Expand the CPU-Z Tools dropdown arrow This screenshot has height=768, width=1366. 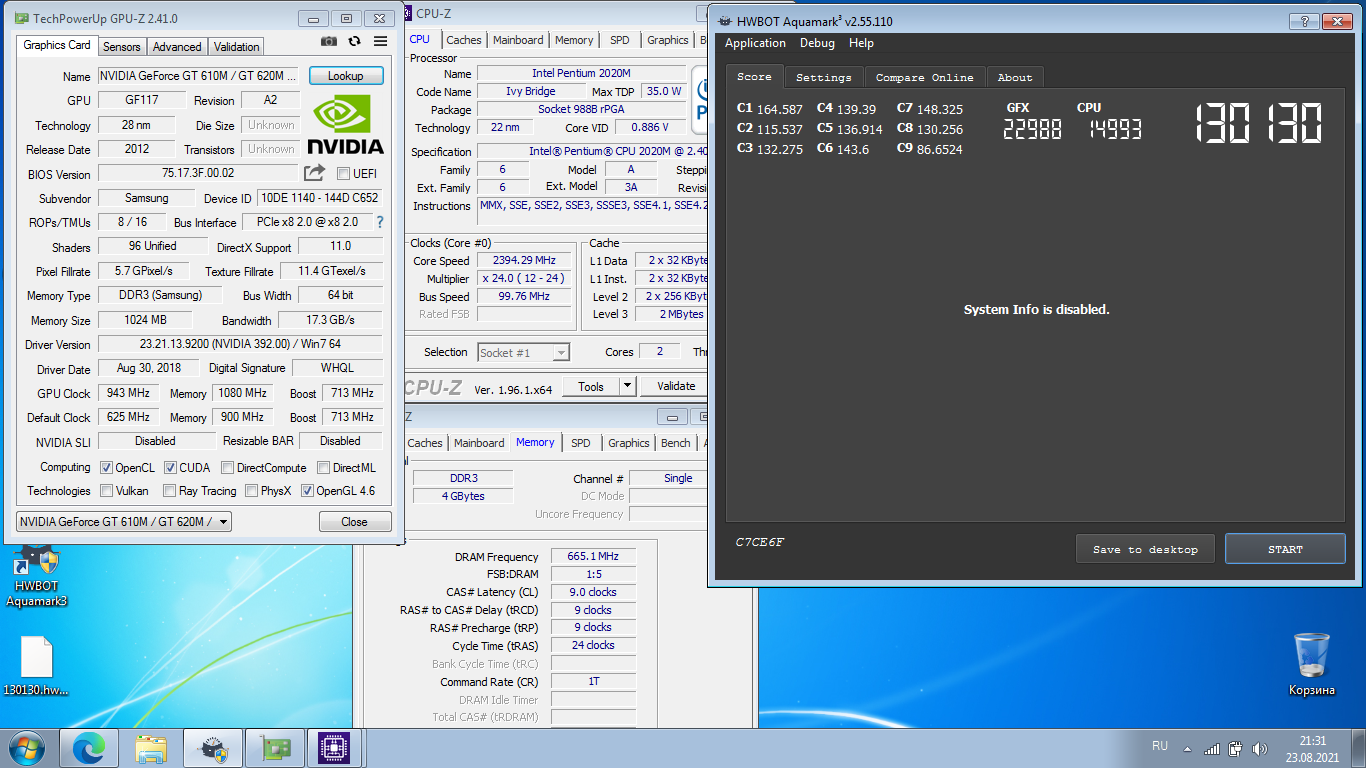(627, 386)
